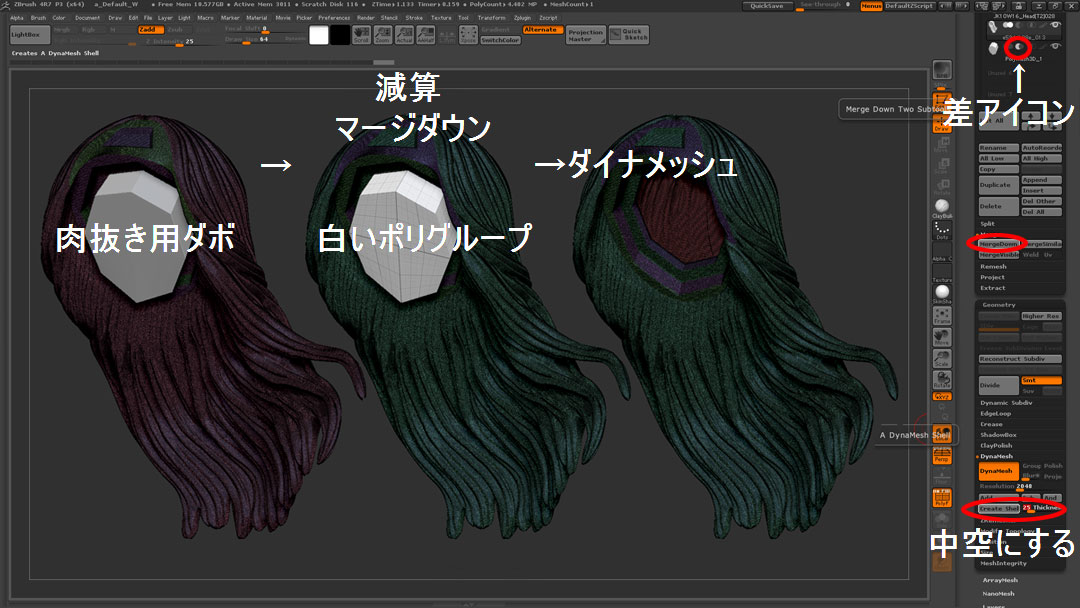This screenshot has width=1080, height=608.
Task: Toggle the Persp perspective icon
Action: click(942, 454)
